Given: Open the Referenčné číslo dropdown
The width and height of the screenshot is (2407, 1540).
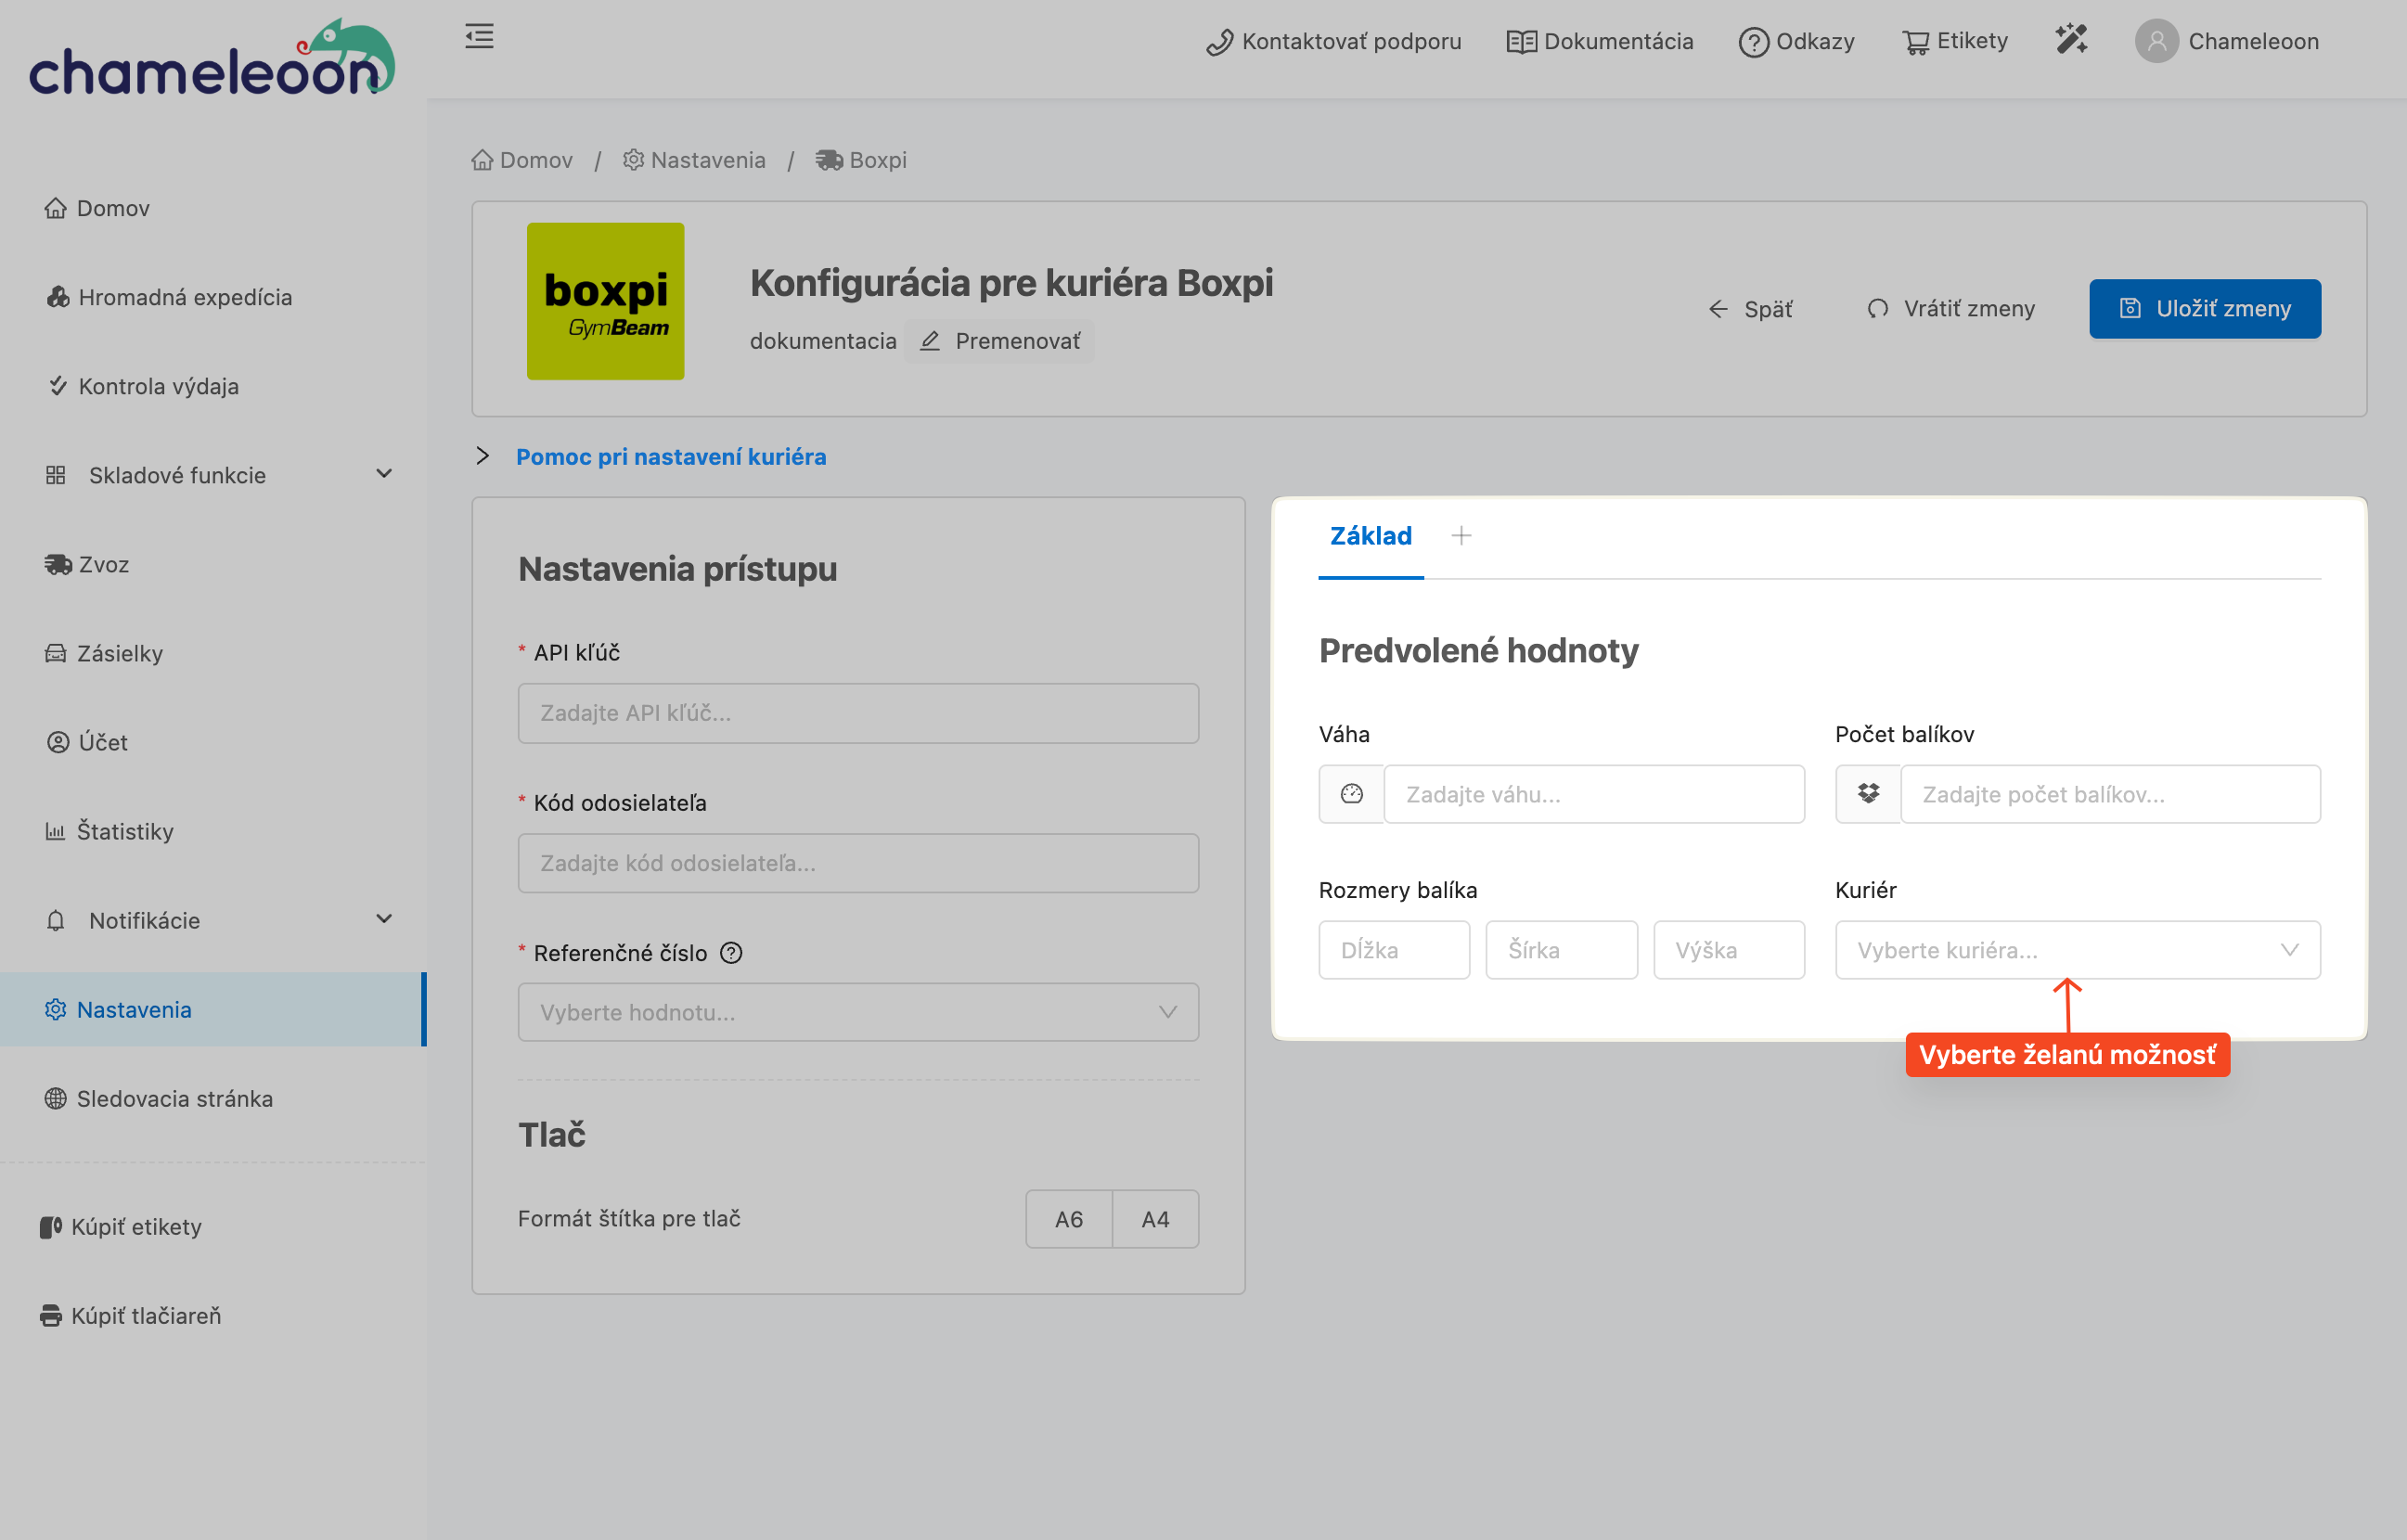Looking at the screenshot, I should click(x=858, y=1012).
